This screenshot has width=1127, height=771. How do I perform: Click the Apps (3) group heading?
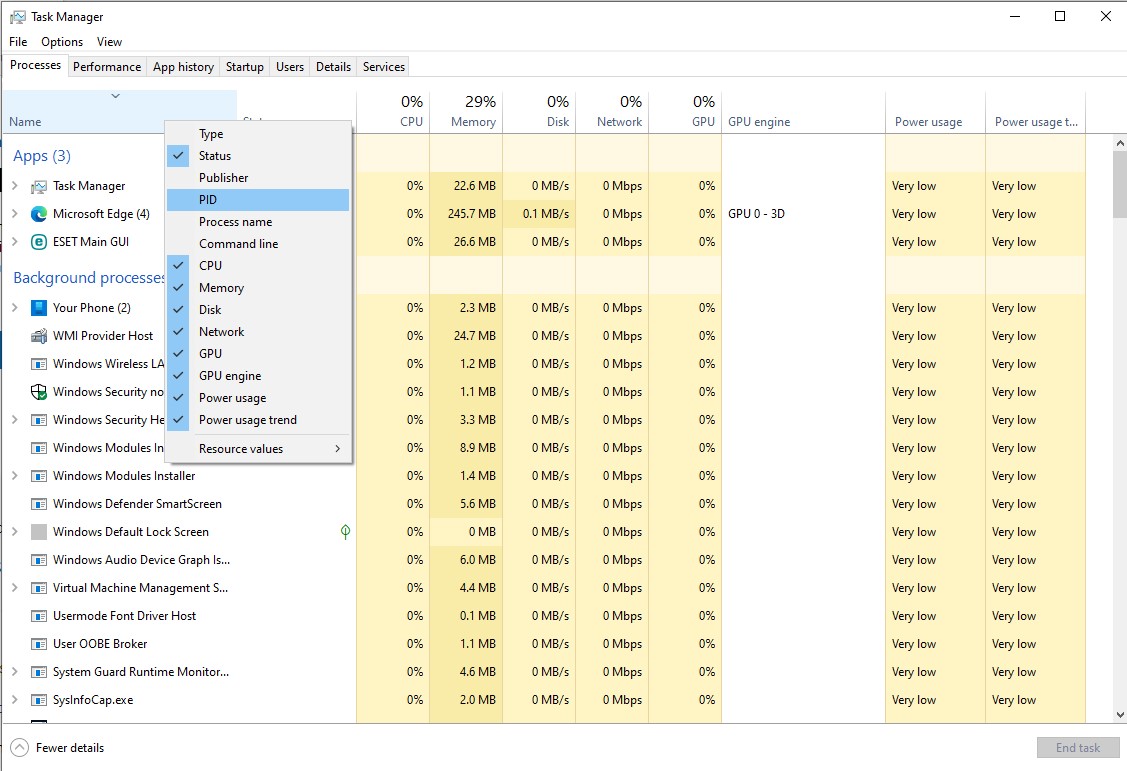pos(42,156)
